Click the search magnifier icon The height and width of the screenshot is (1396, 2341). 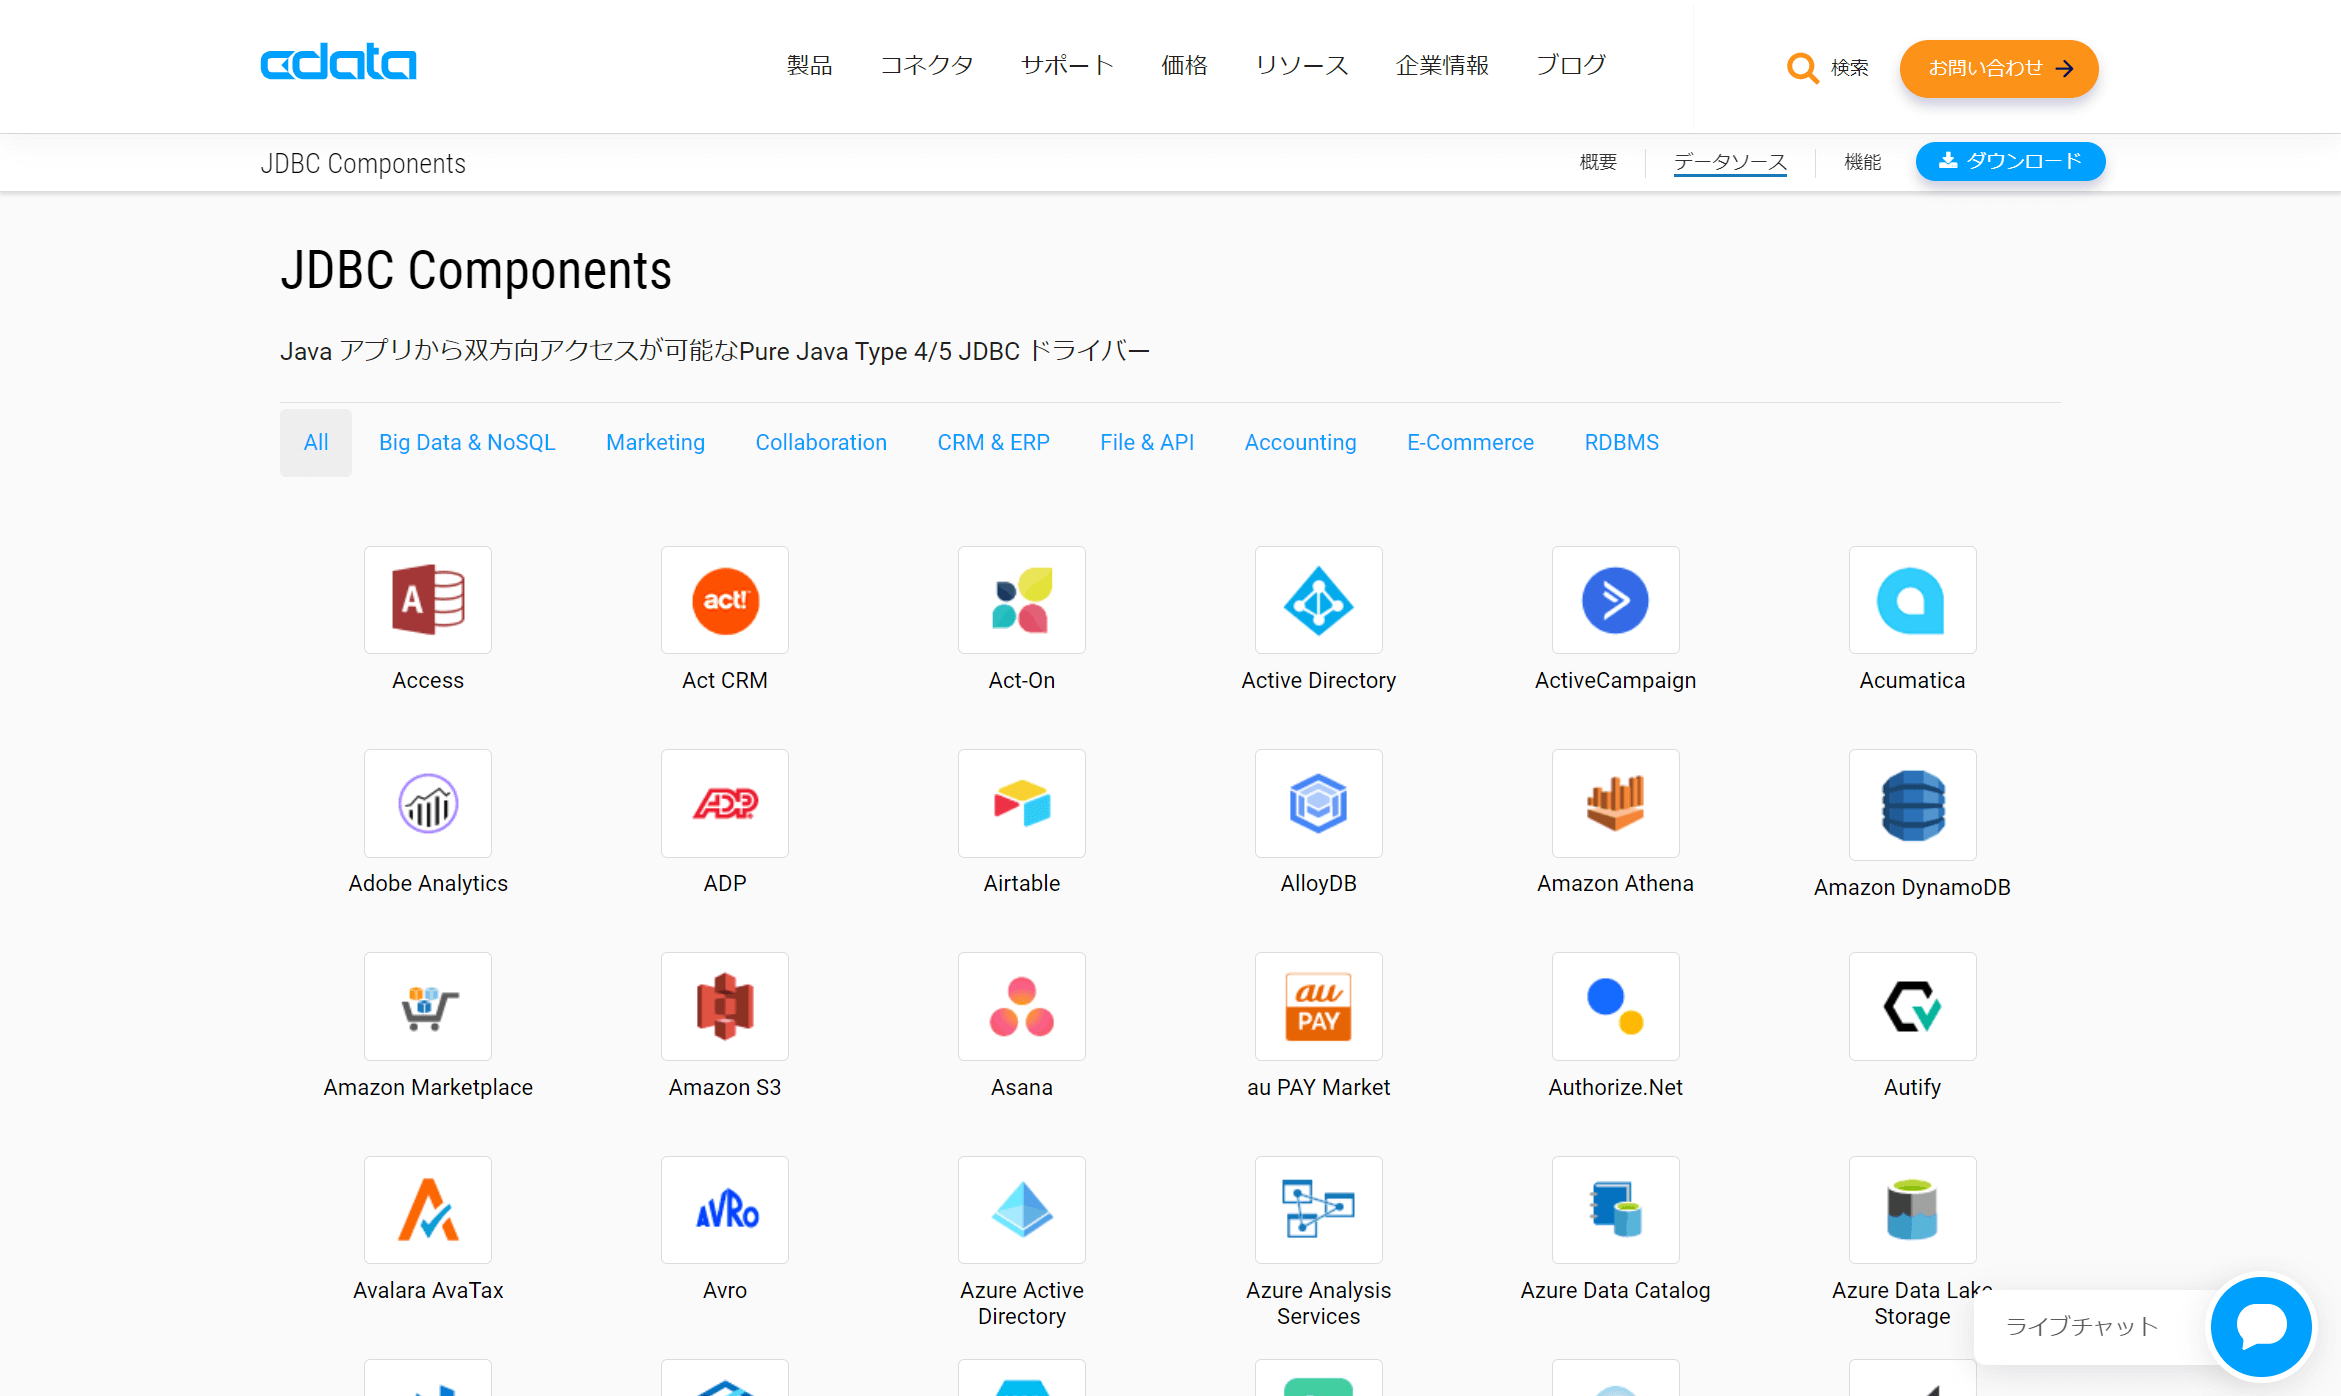pyautogui.click(x=1802, y=68)
